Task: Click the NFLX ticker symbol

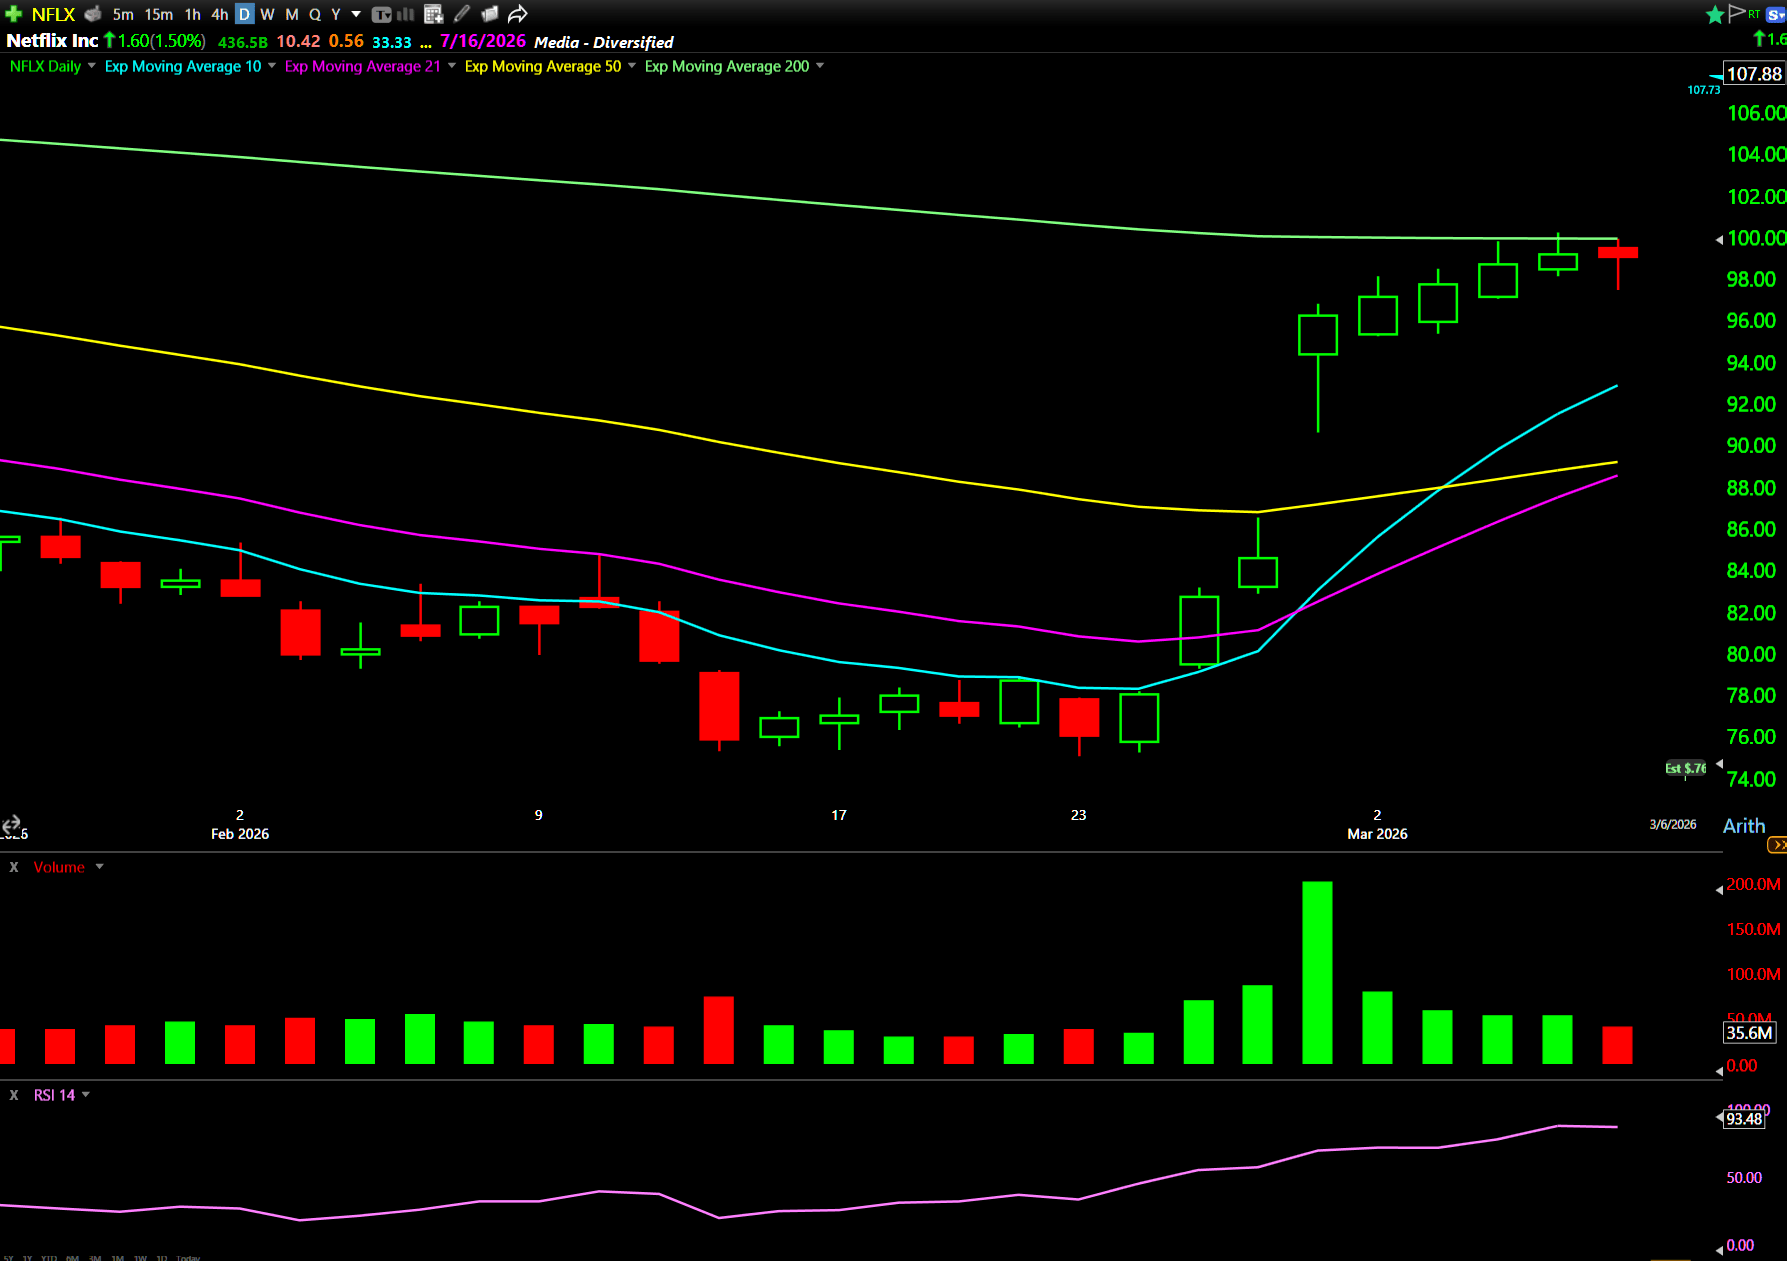Action: click(53, 14)
